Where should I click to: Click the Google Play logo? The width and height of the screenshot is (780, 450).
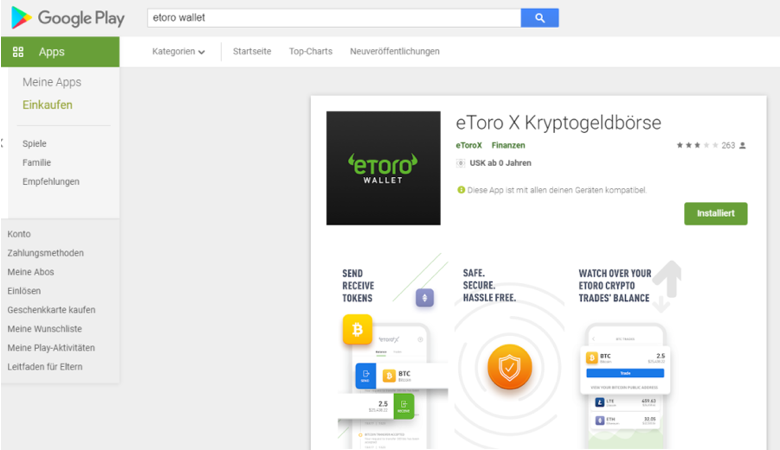click(x=68, y=18)
